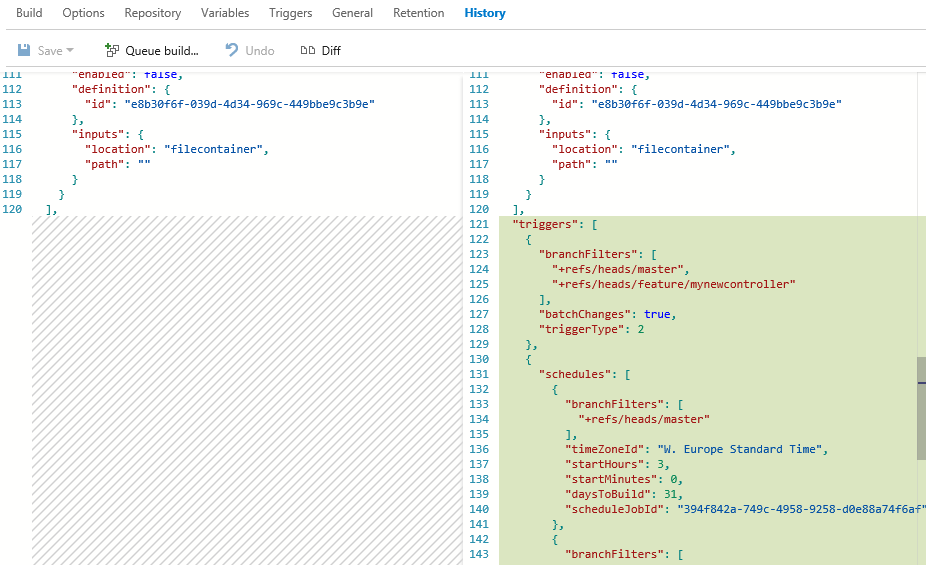Click the Save button label
The image size is (926, 565).
click(x=50, y=51)
